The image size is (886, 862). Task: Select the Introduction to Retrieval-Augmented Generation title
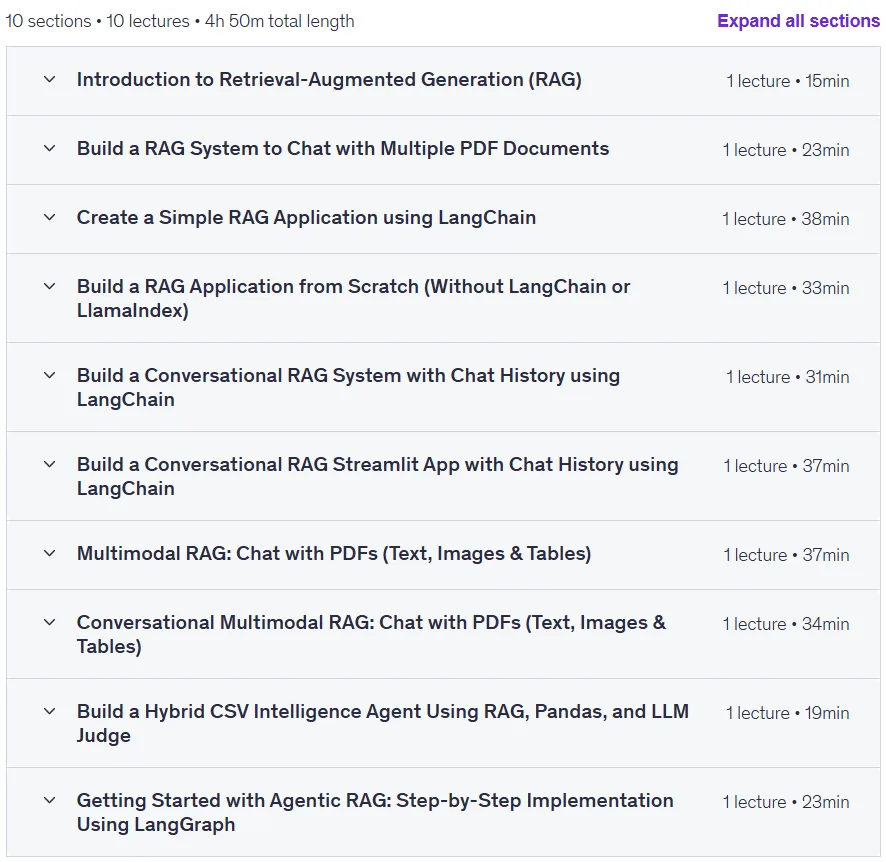pyautogui.click(x=329, y=80)
